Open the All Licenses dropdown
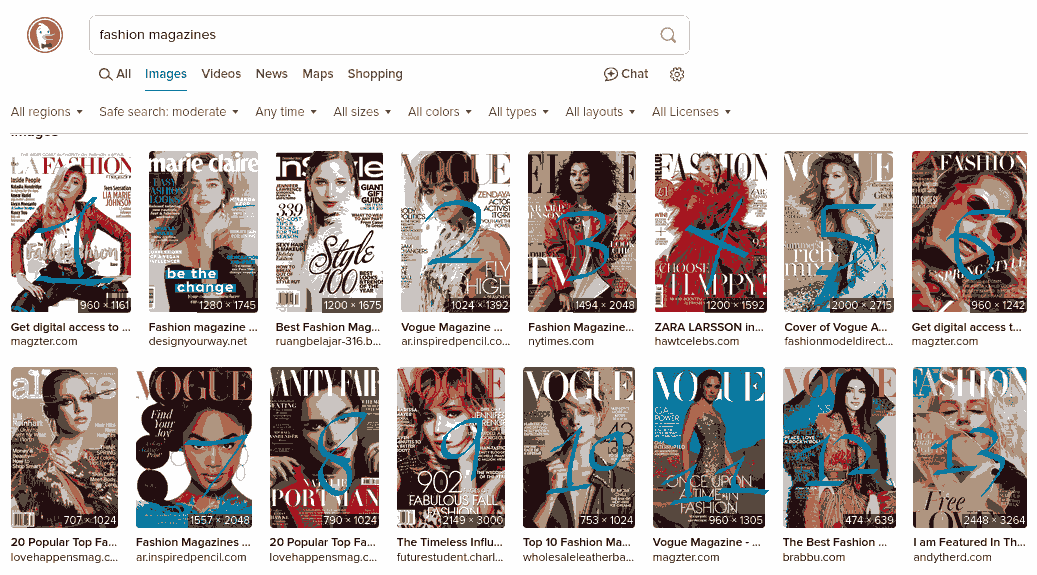 point(691,112)
